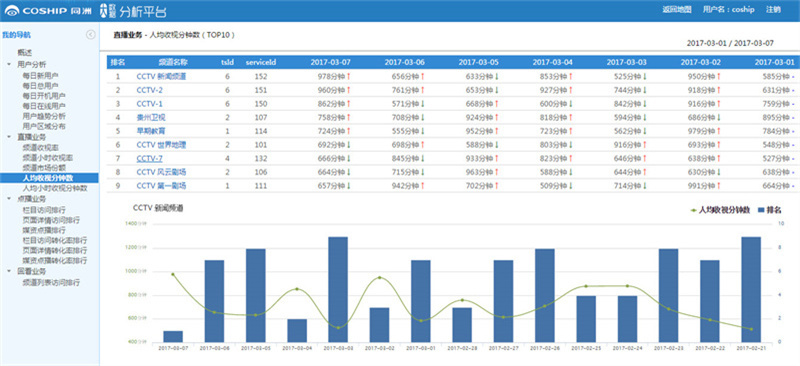Click the tsId column header
The image size is (800, 366).
coord(228,62)
